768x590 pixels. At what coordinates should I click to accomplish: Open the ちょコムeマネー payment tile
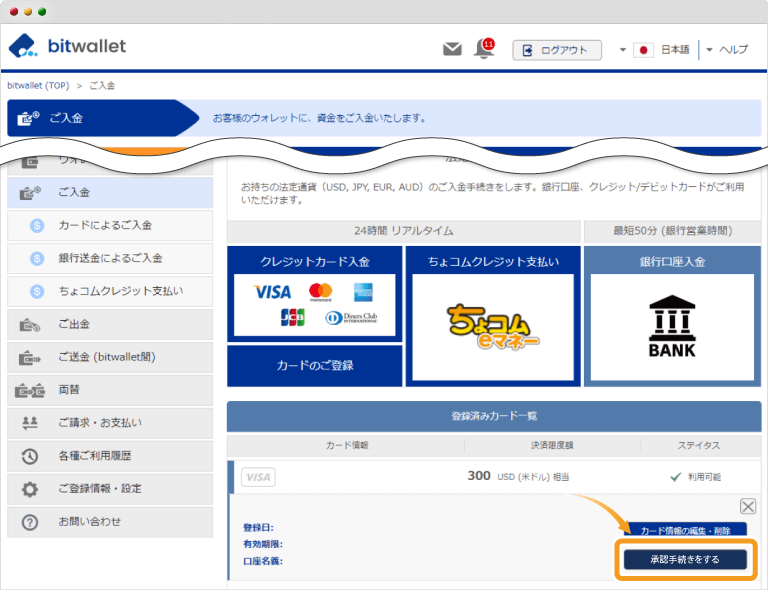[493, 327]
